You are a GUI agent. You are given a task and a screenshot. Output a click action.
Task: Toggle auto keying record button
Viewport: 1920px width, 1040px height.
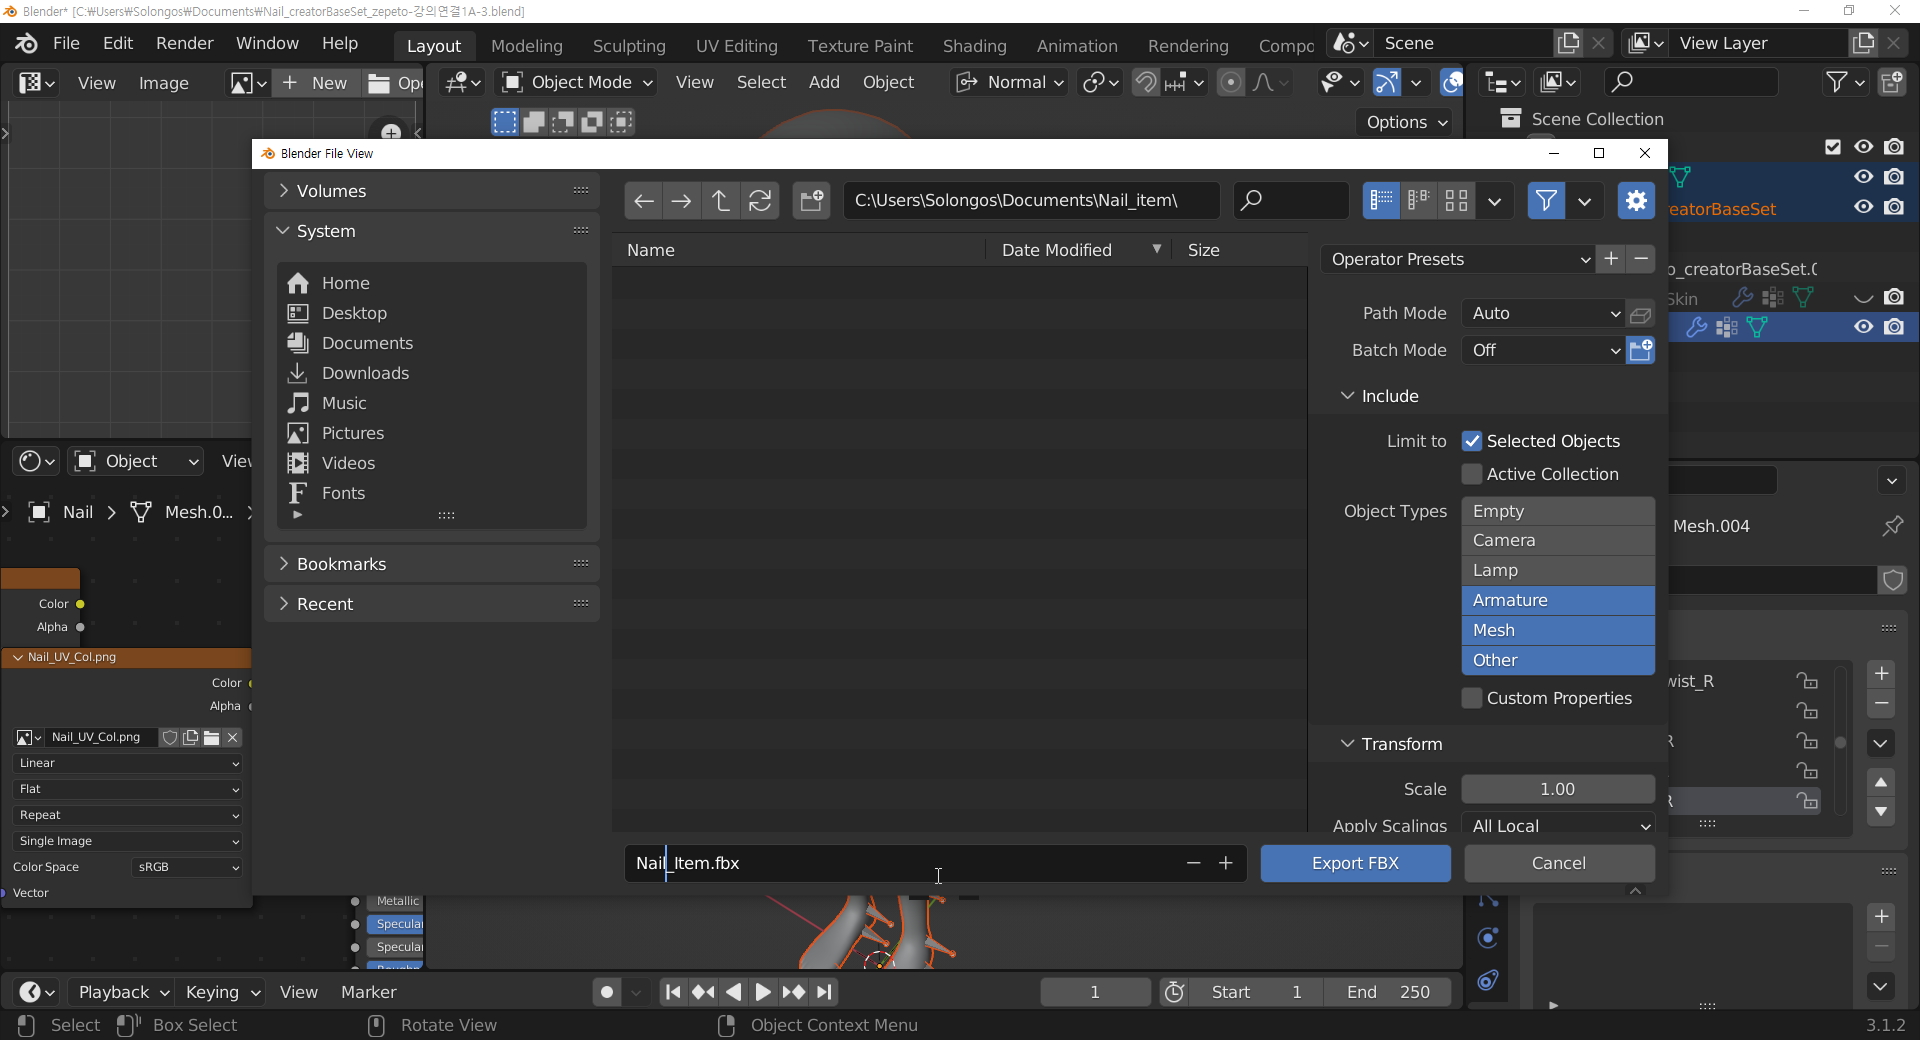607,992
